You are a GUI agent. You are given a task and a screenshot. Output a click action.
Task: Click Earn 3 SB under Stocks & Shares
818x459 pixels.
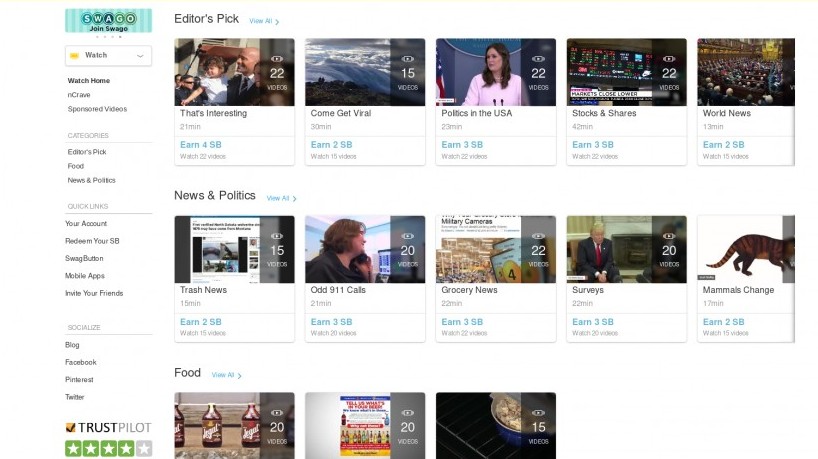tap(593, 145)
